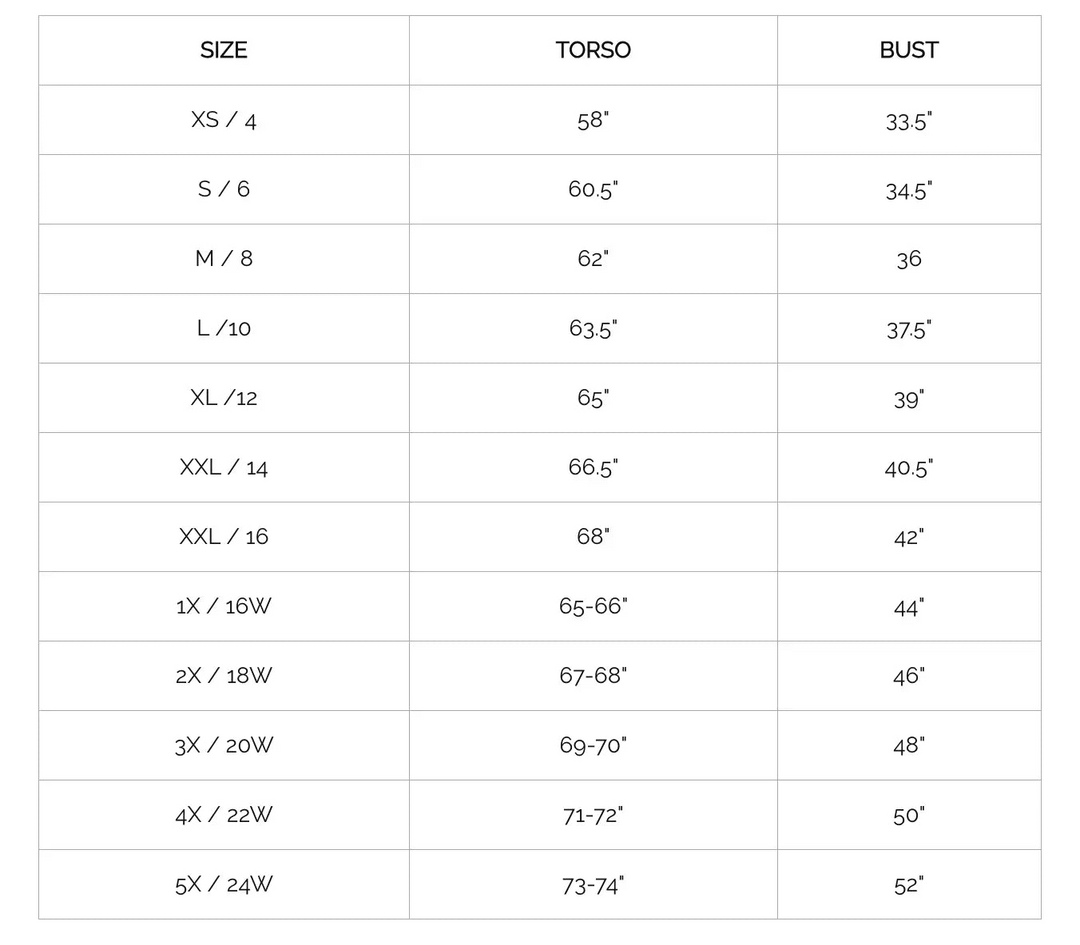Select the 73-74" torso value
The height and width of the screenshot is (945, 1080).
coord(593,884)
